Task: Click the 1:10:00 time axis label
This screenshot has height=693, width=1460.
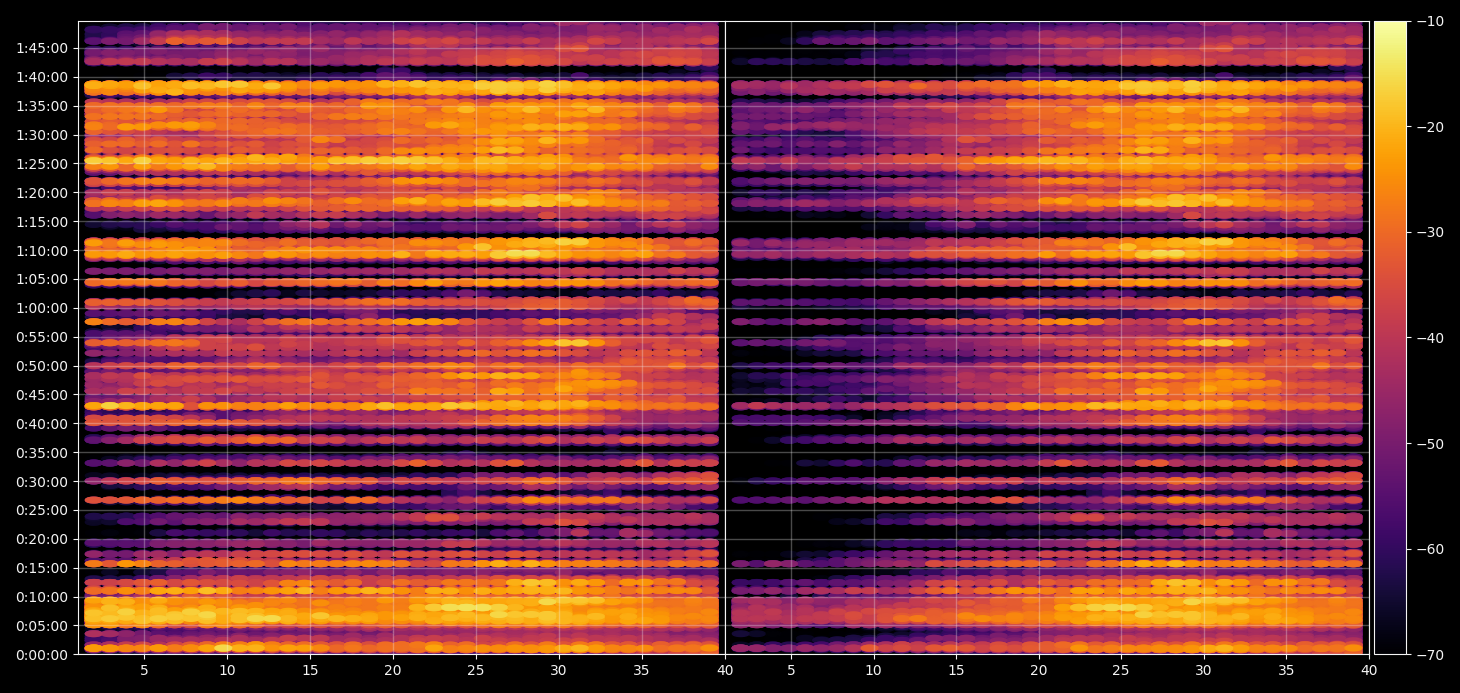Action: pos(42,250)
